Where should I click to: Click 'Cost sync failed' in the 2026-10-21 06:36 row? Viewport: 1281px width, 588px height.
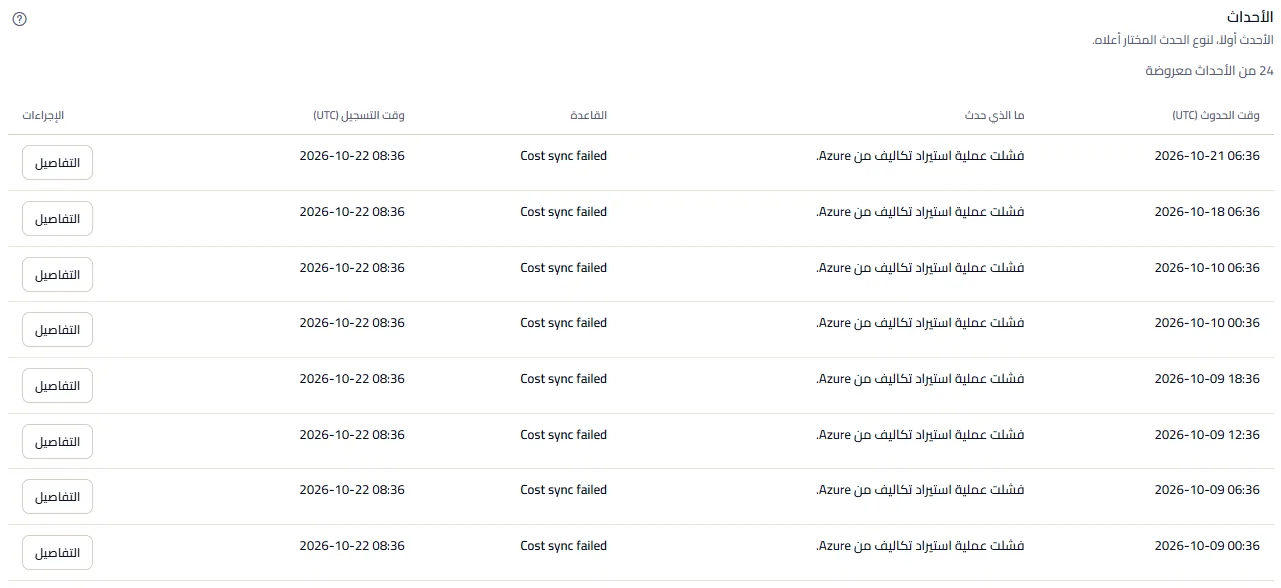564,156
